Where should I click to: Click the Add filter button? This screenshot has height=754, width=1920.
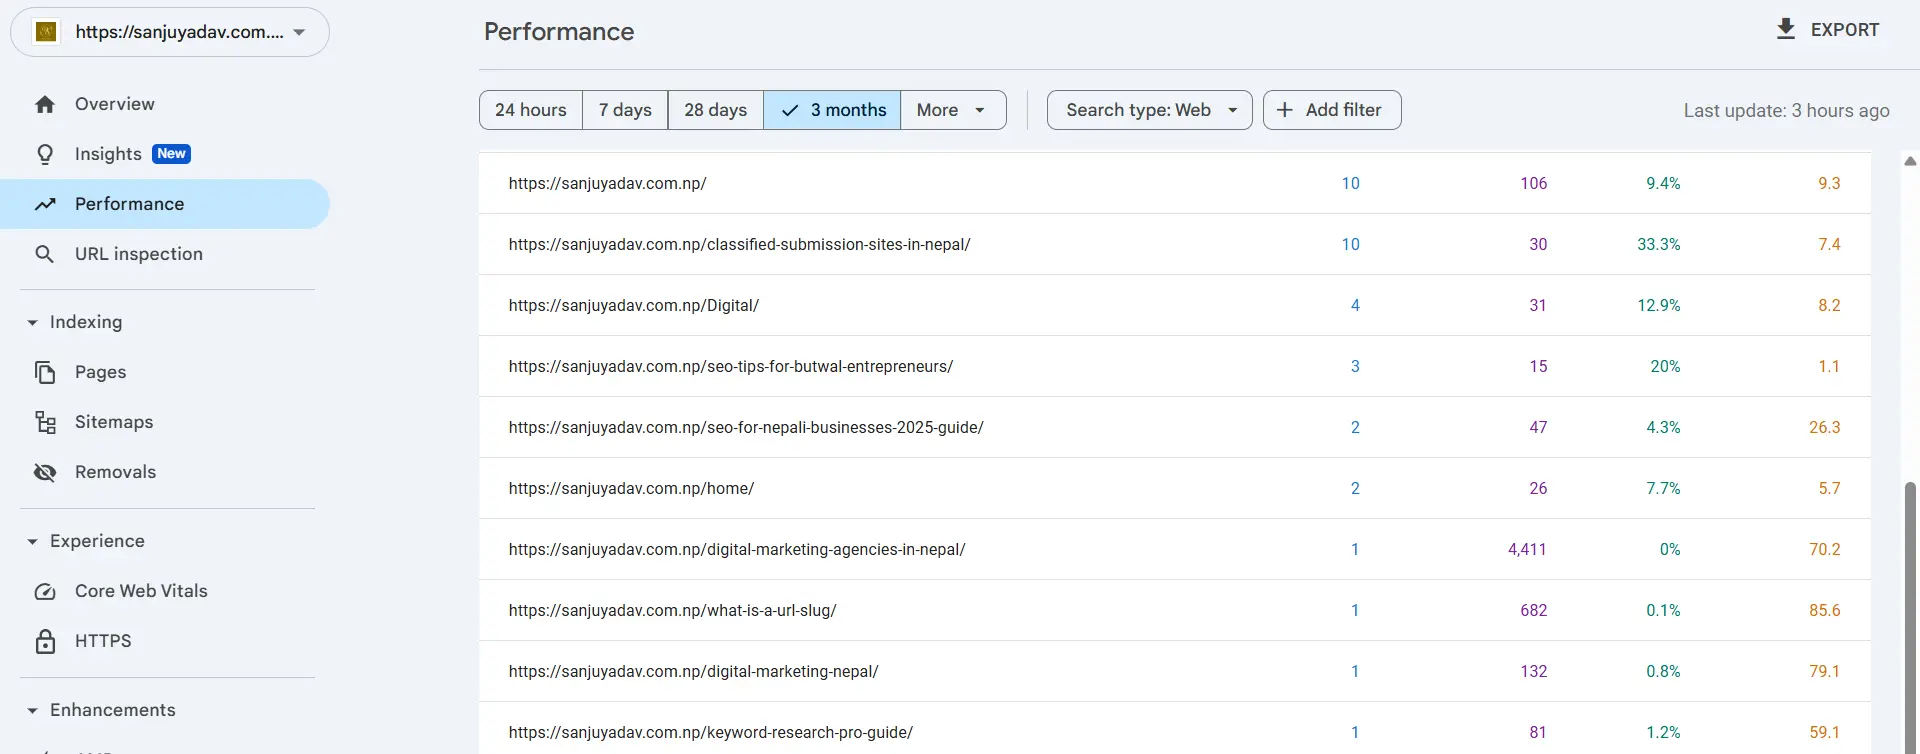coord(1331,110)
